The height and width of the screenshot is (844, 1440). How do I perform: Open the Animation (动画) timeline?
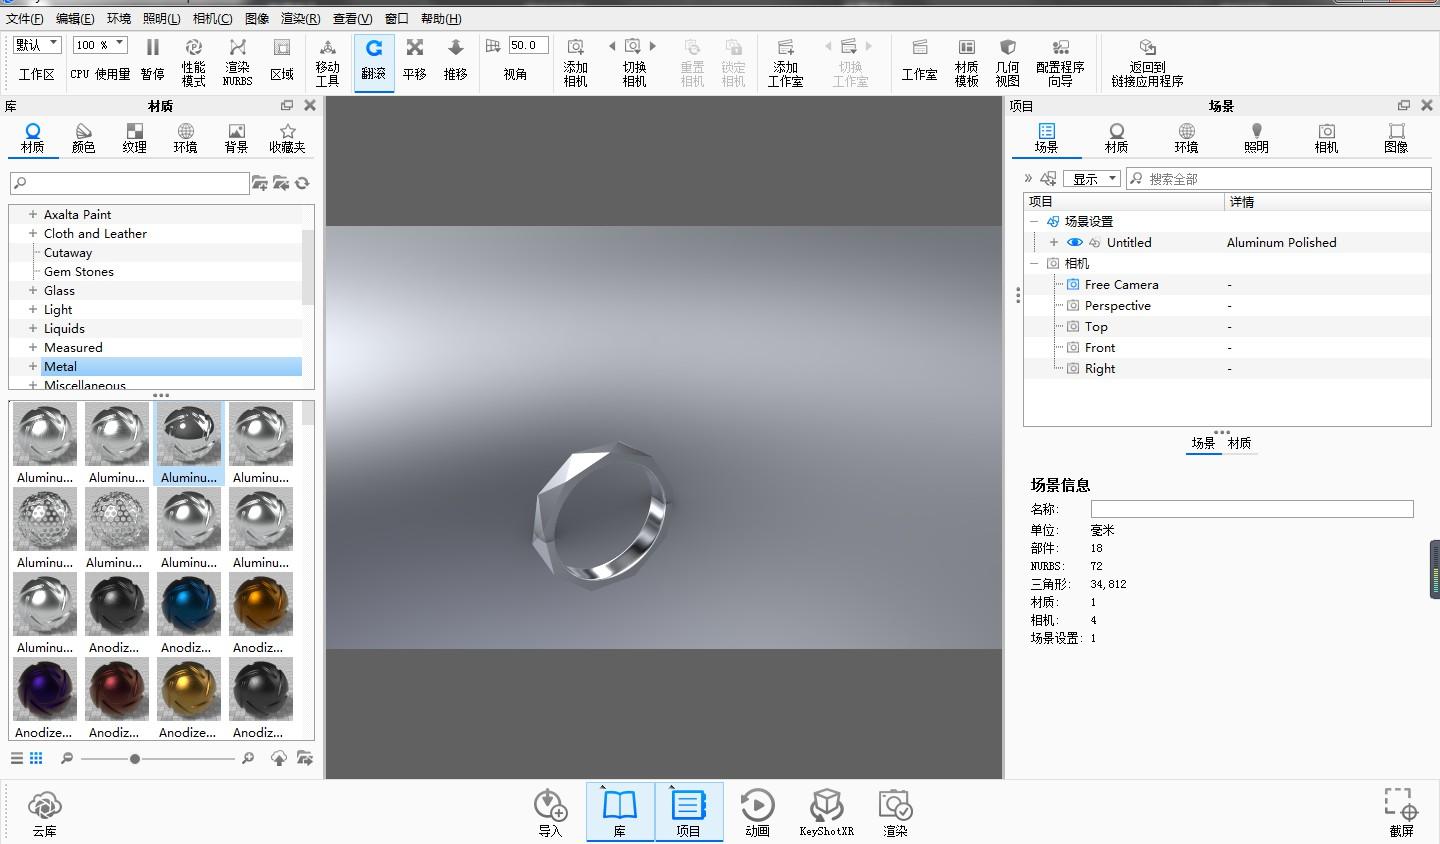[757, 813]
